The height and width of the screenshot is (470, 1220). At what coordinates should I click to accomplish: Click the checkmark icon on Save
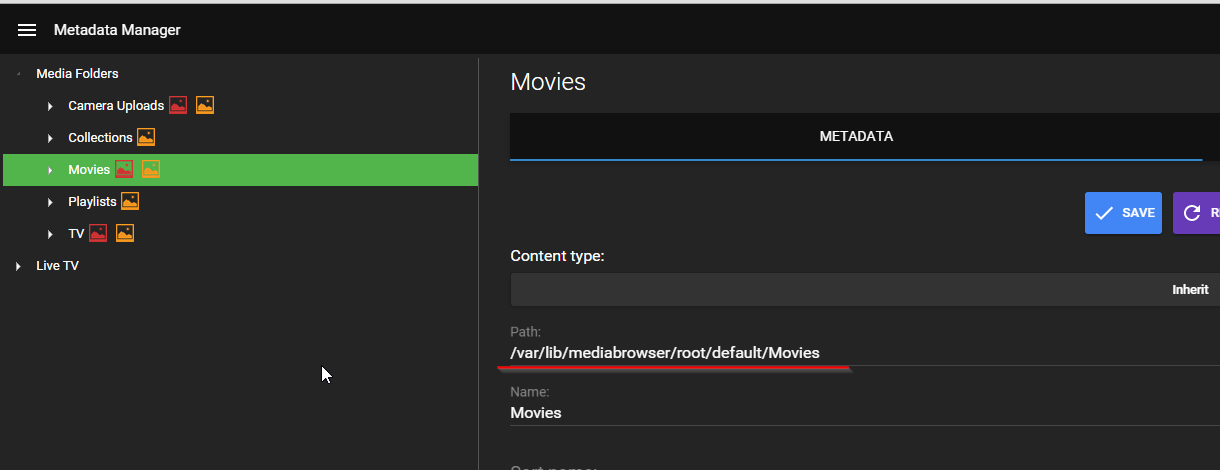[x=1104, y=213]
